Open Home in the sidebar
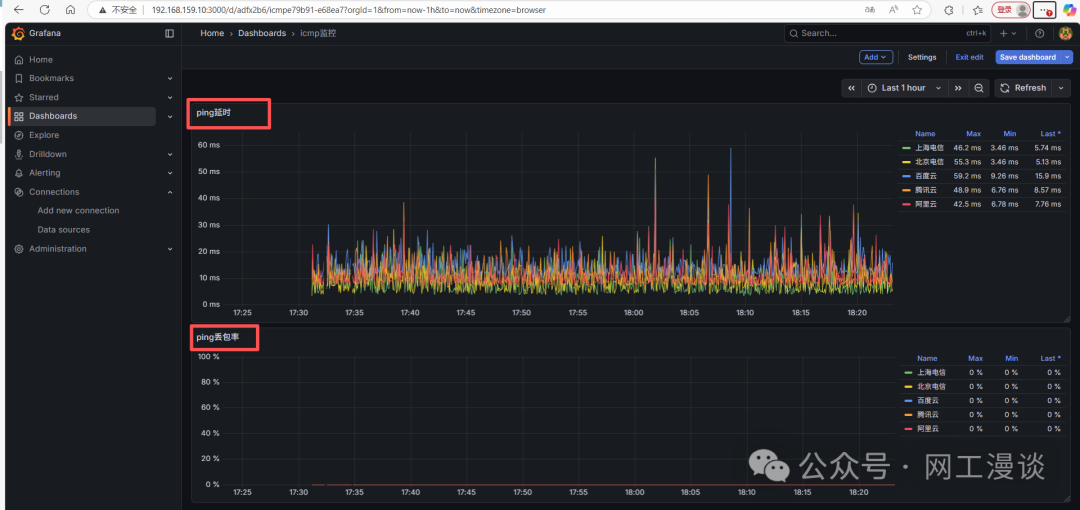 pyautogui.click(x=41, y=60)
